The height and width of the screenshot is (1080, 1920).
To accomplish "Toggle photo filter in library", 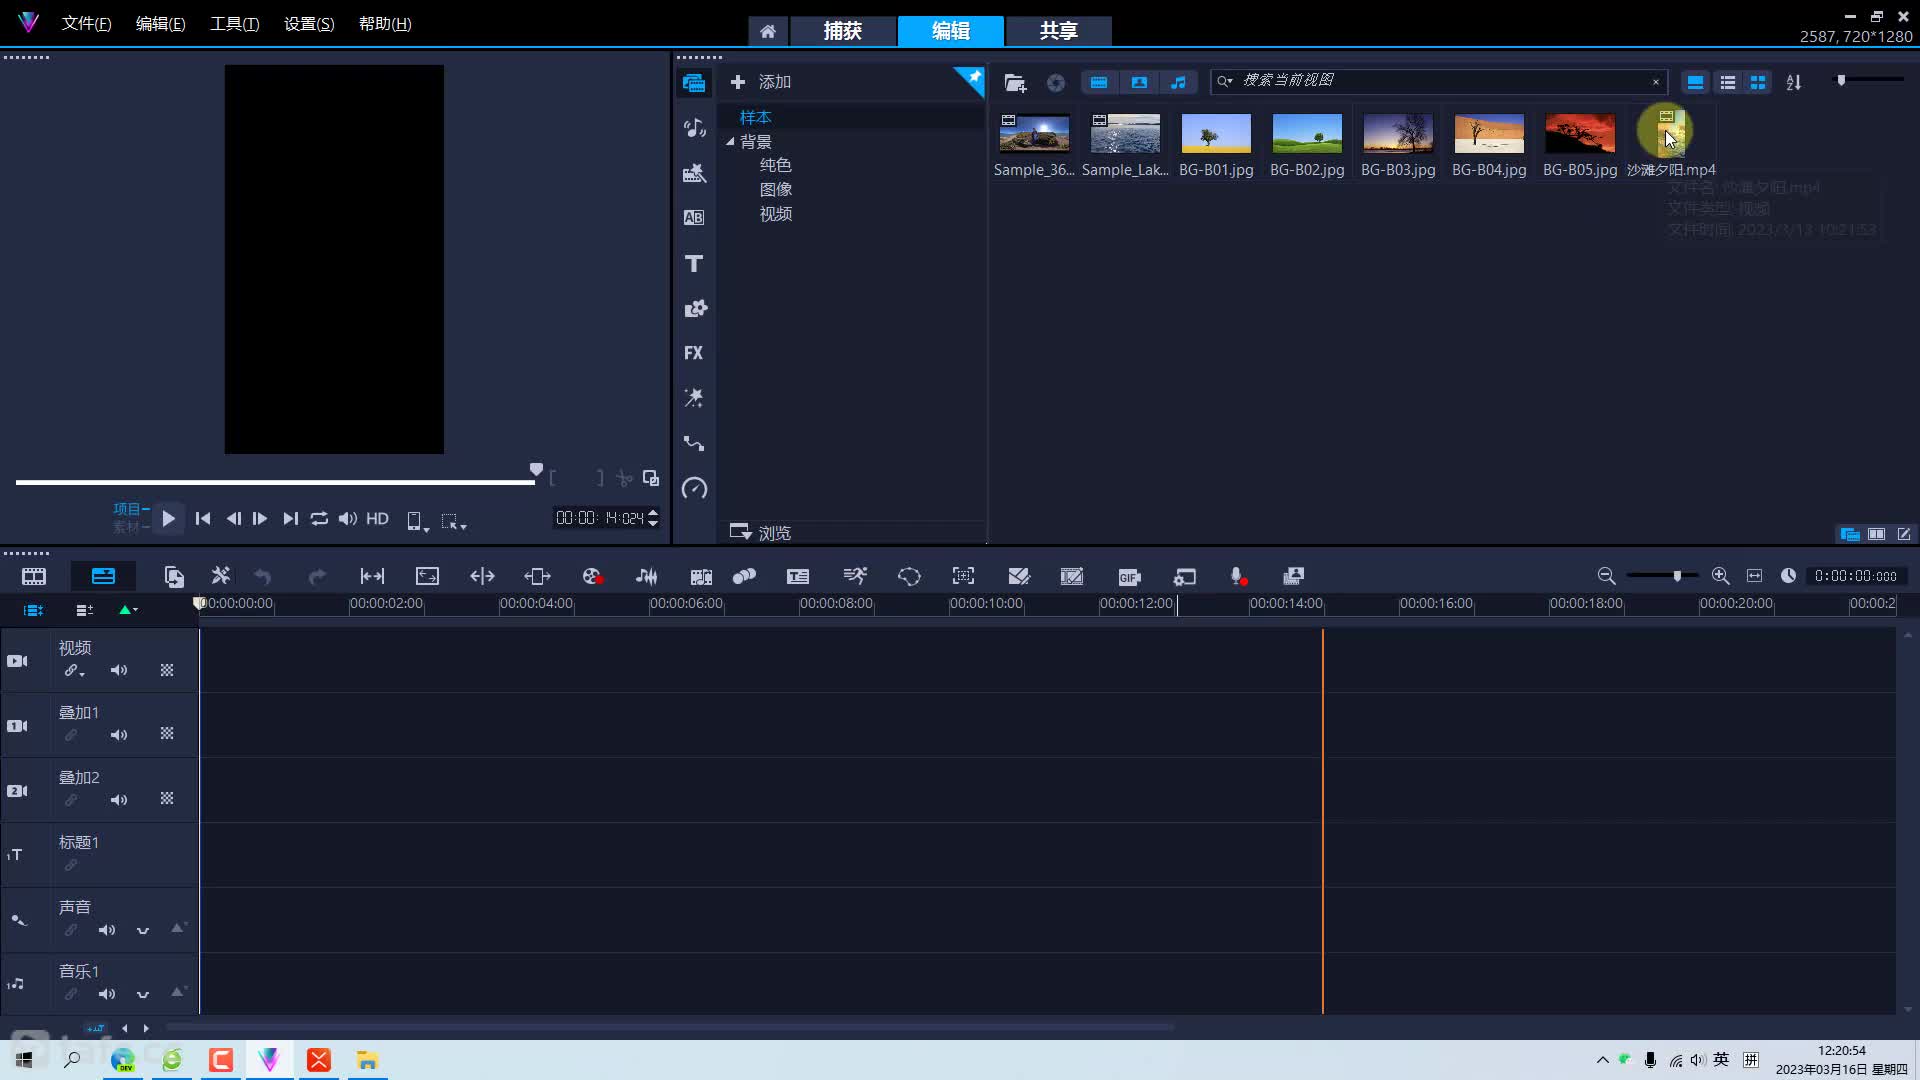I will click(x=1139, y=83).
